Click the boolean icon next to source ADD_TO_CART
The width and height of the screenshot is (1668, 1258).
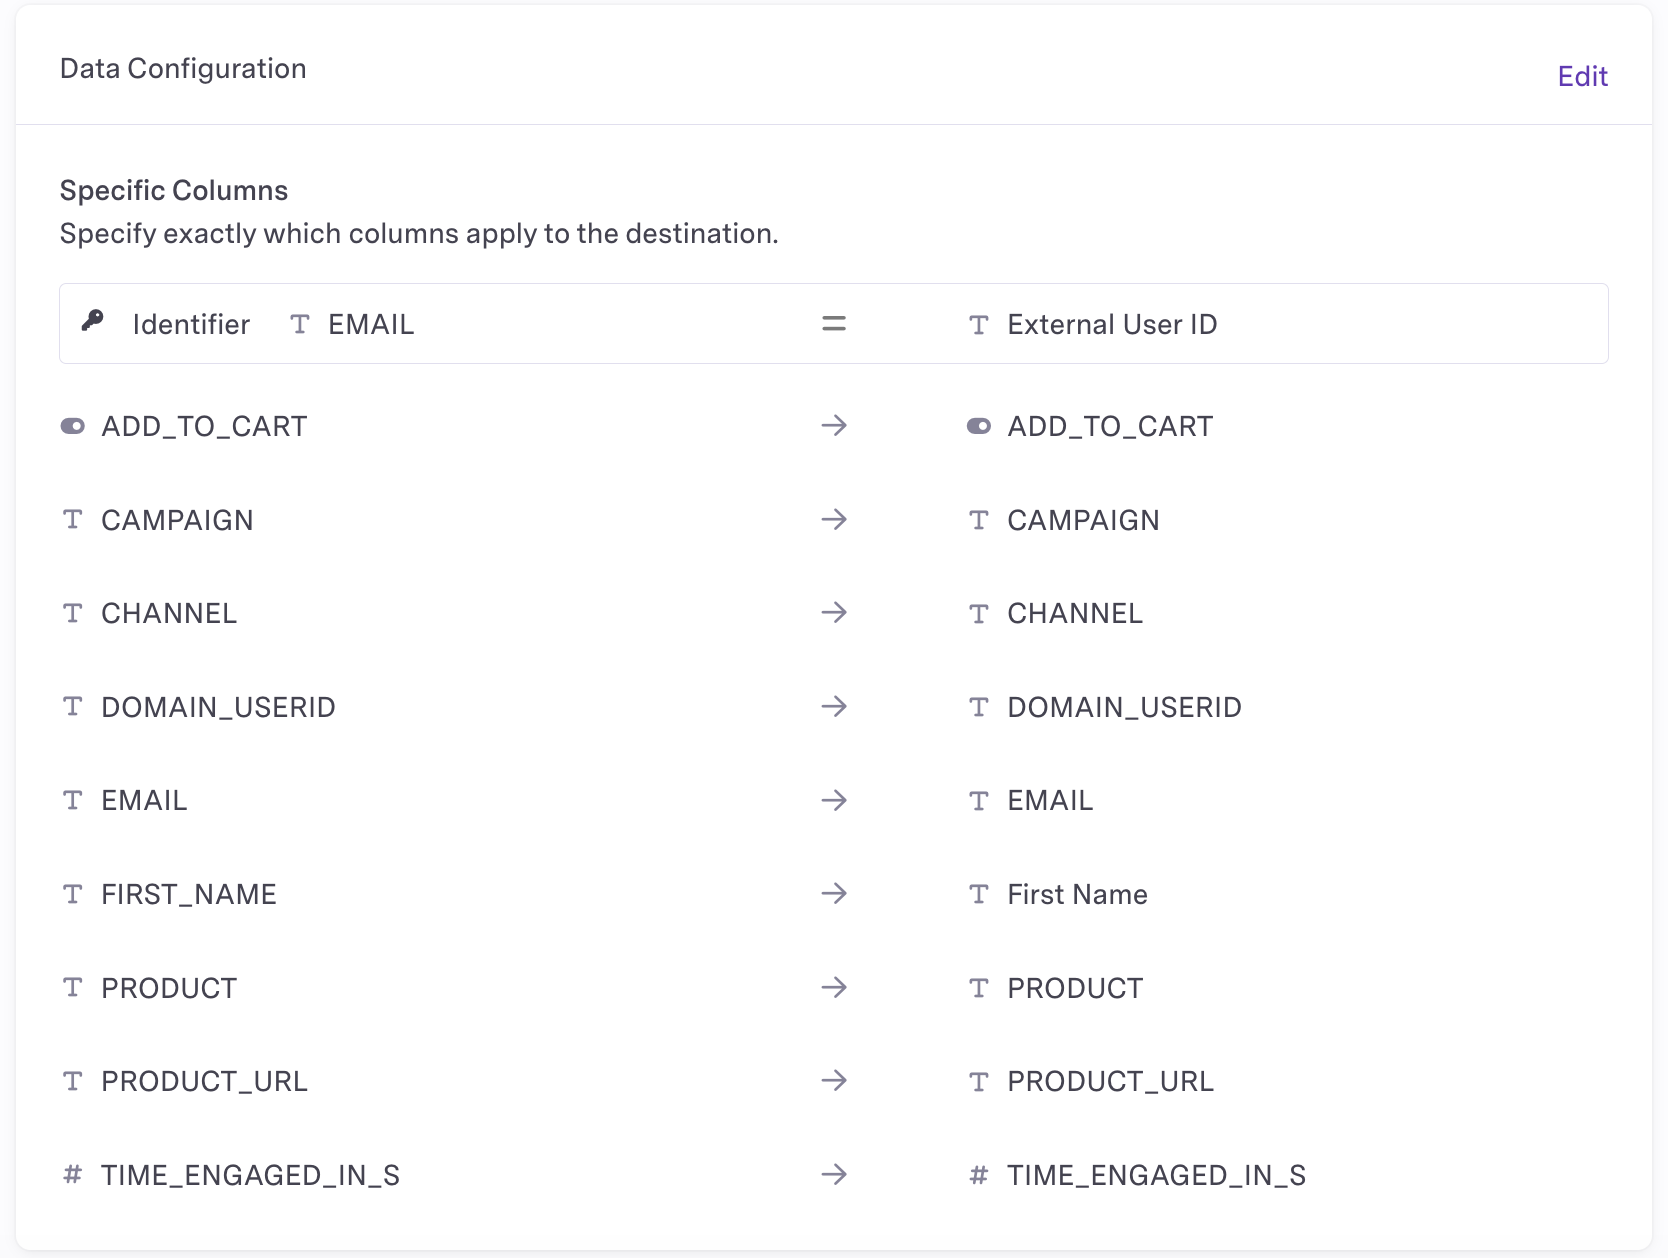(73, 426)
